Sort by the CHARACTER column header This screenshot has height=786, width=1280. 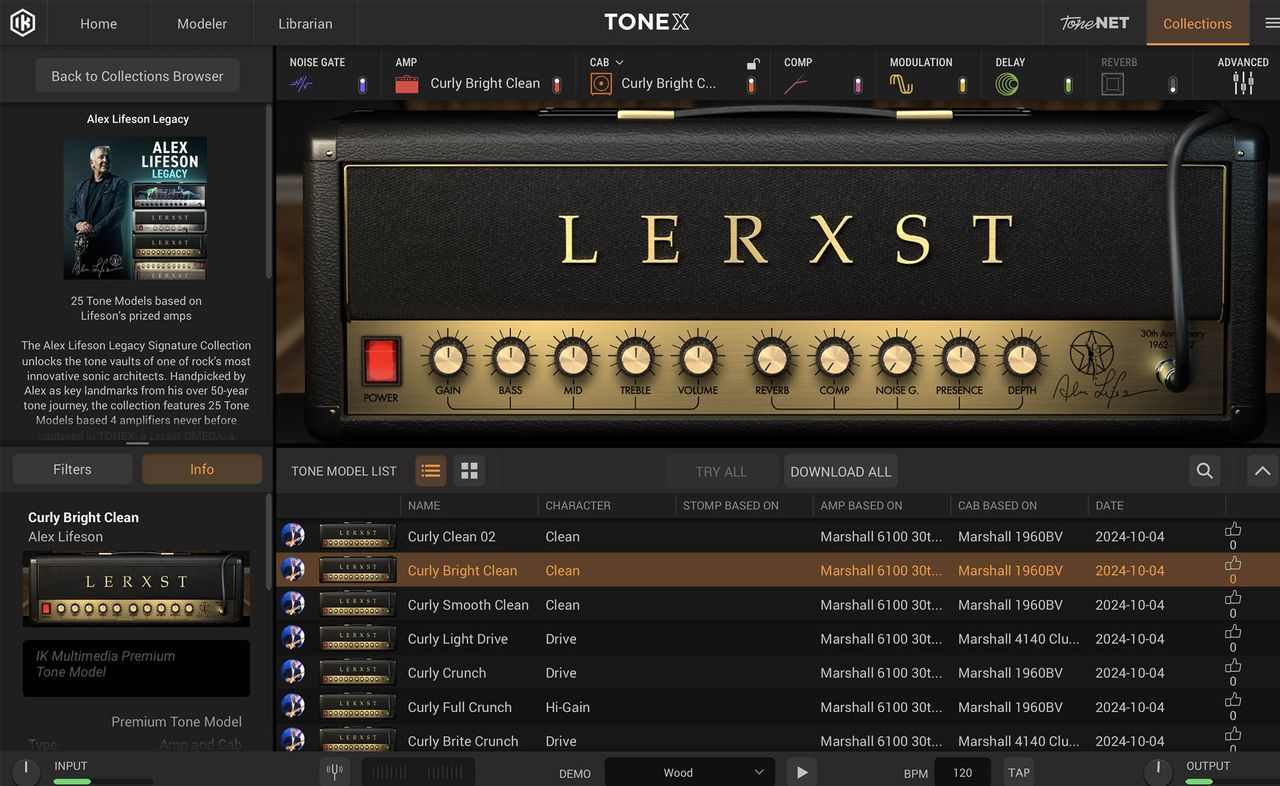coord(578,506)
